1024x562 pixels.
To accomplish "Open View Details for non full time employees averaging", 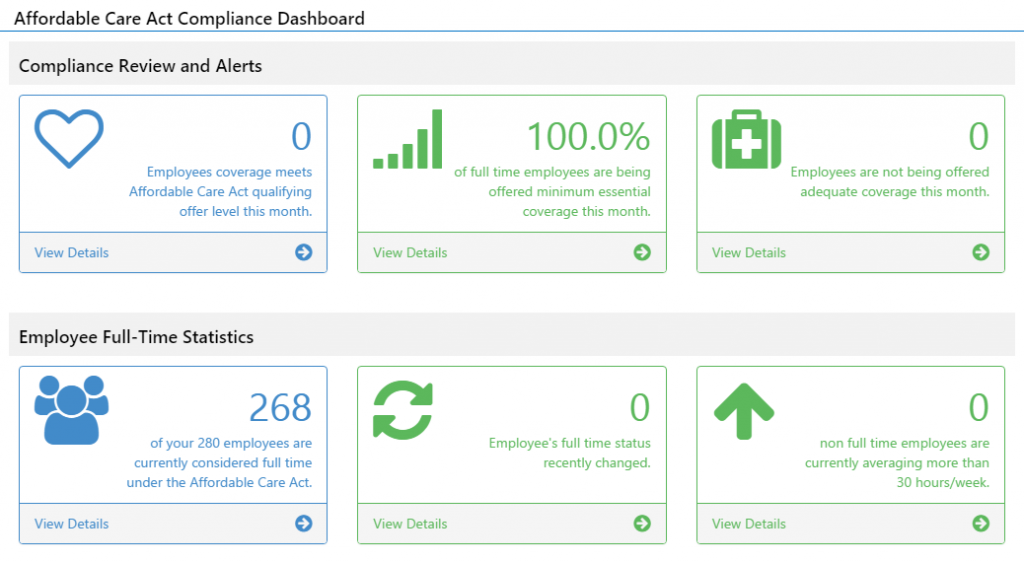I will click(749, 523).
